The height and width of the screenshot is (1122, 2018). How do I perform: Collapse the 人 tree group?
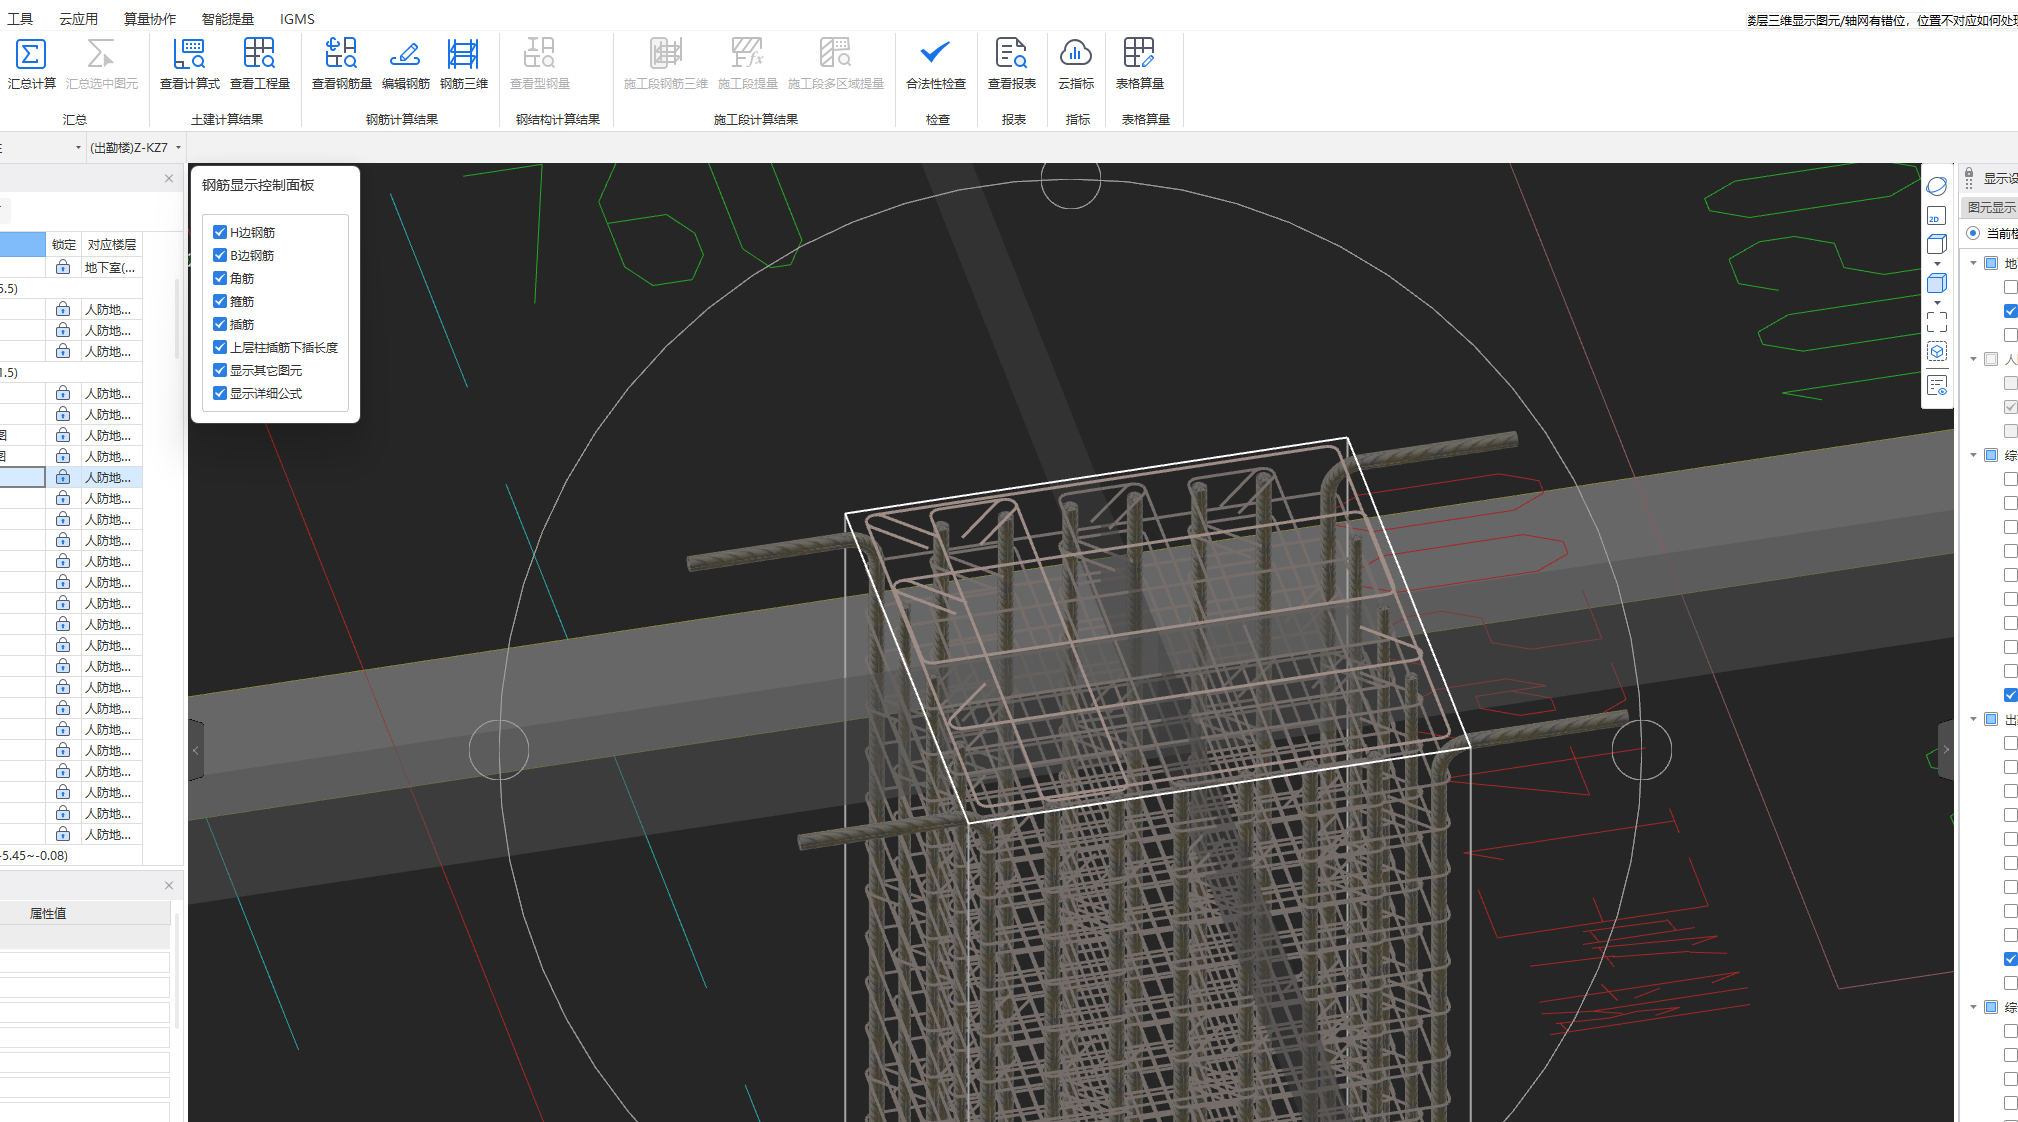pos(1973,359)
